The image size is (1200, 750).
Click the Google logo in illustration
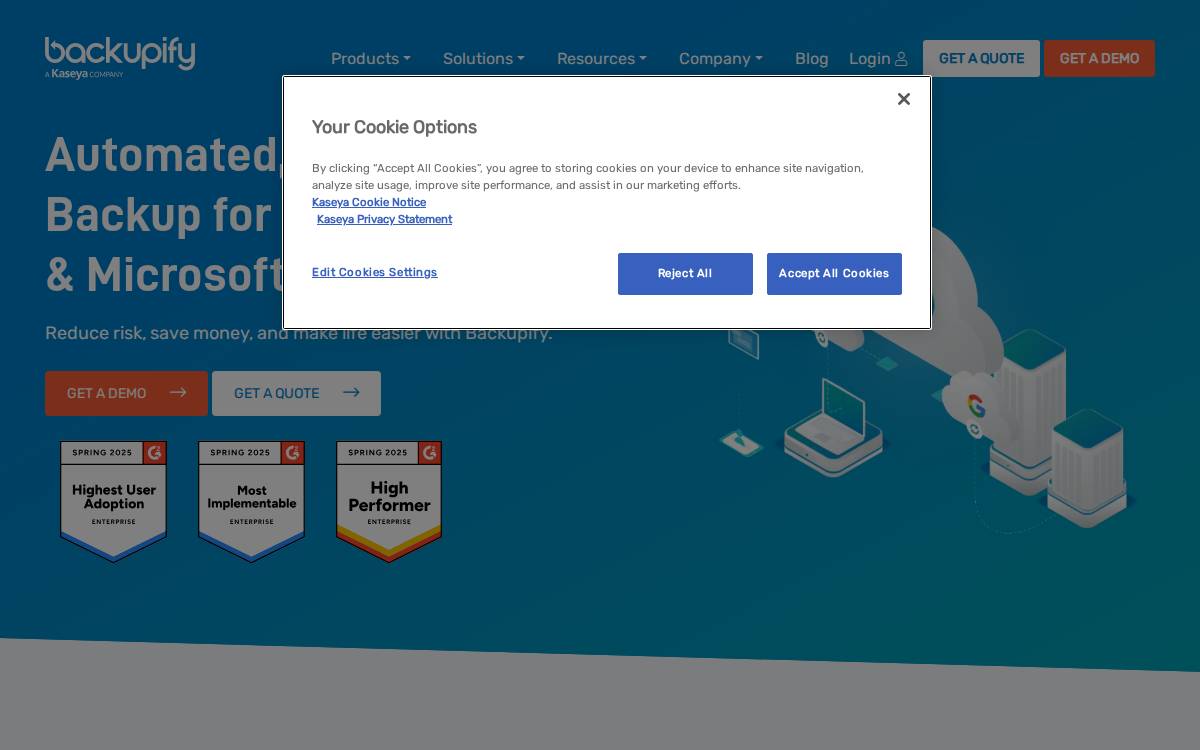[x=976, y=406]
